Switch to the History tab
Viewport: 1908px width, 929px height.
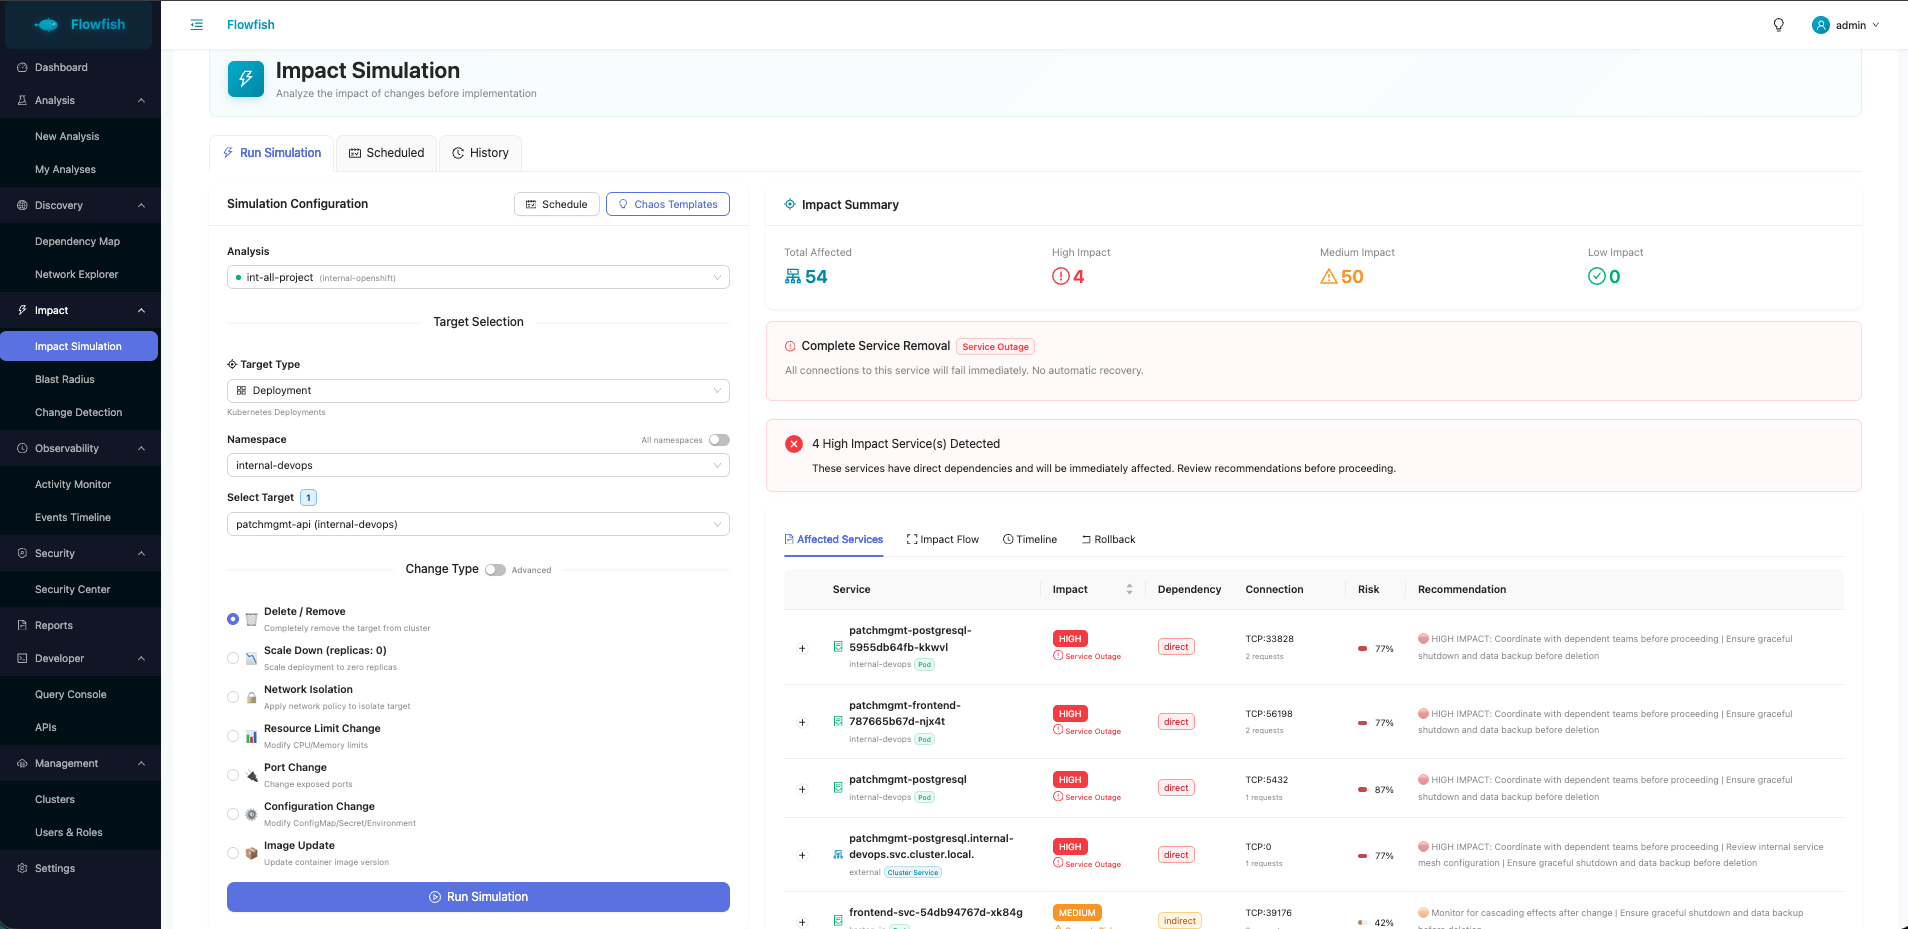tap(480, 153)
